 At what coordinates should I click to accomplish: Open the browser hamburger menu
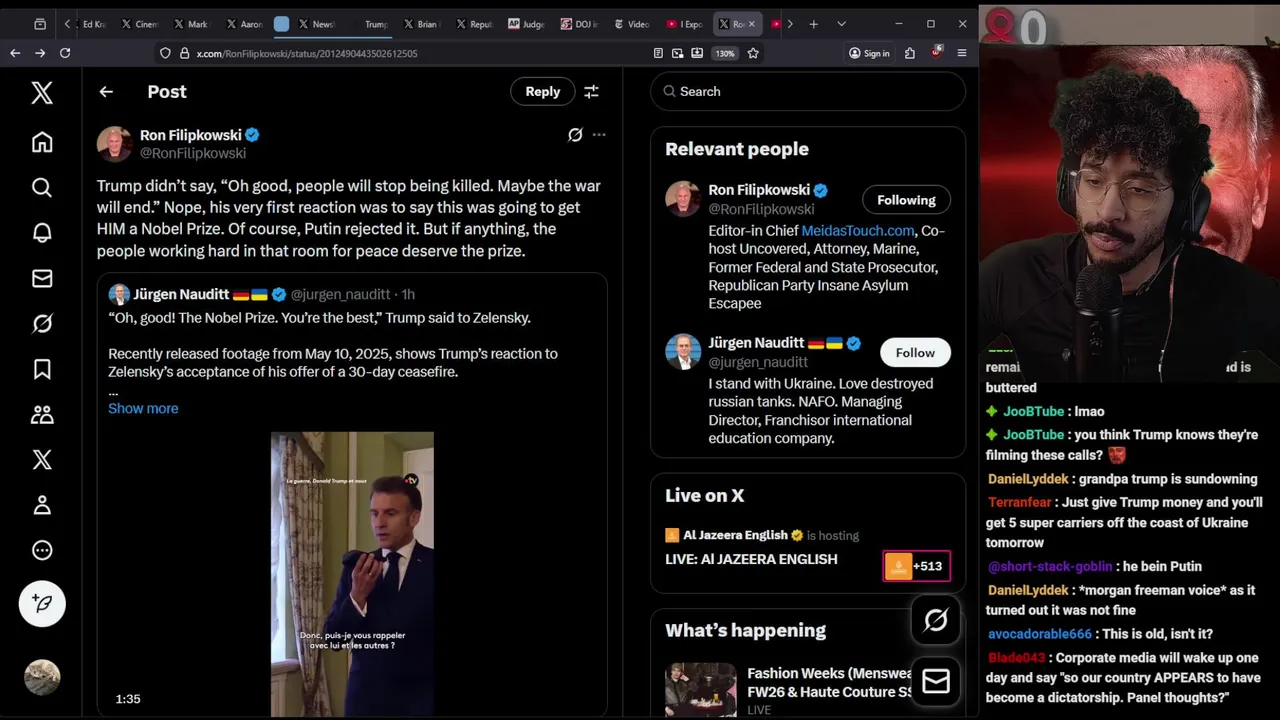962,53
